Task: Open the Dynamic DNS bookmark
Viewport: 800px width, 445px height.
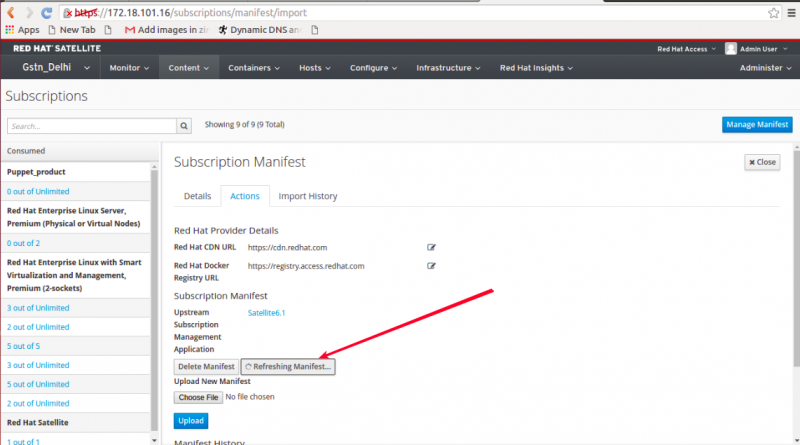Action: click(x=259, y=30)
